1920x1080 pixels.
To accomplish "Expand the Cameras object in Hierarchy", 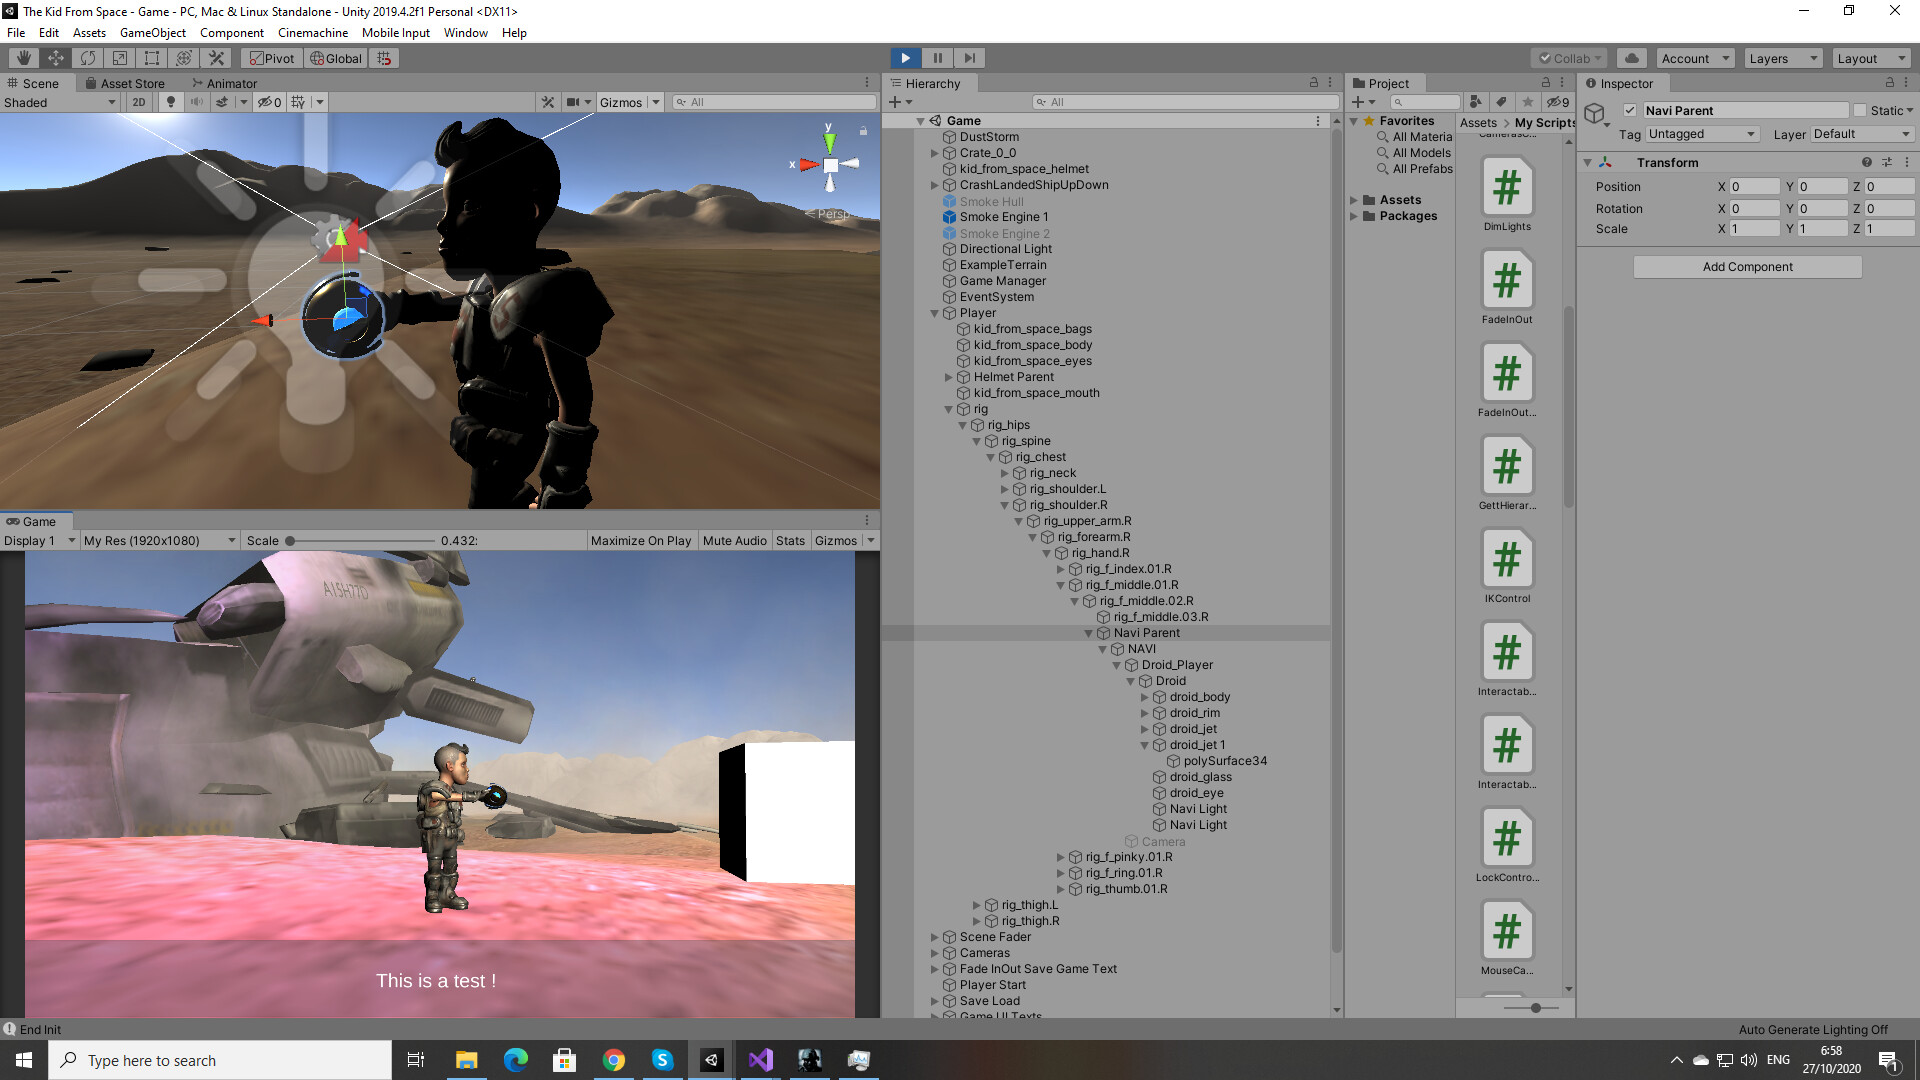I will point(935,953).
